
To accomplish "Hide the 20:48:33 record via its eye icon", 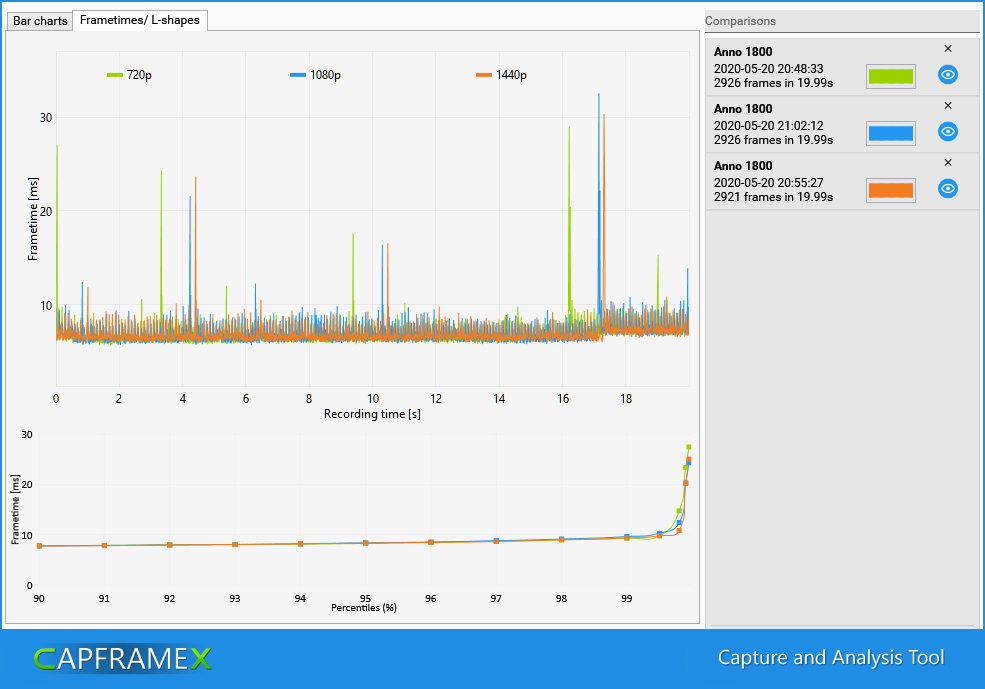I will pos(947,75).
